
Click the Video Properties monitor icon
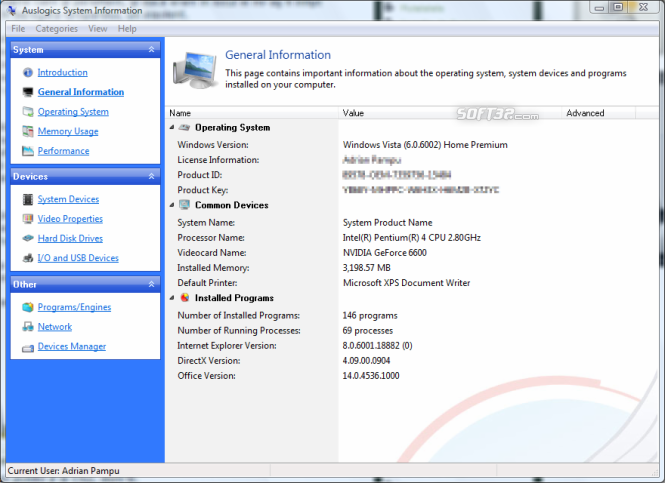click(28, 219)
